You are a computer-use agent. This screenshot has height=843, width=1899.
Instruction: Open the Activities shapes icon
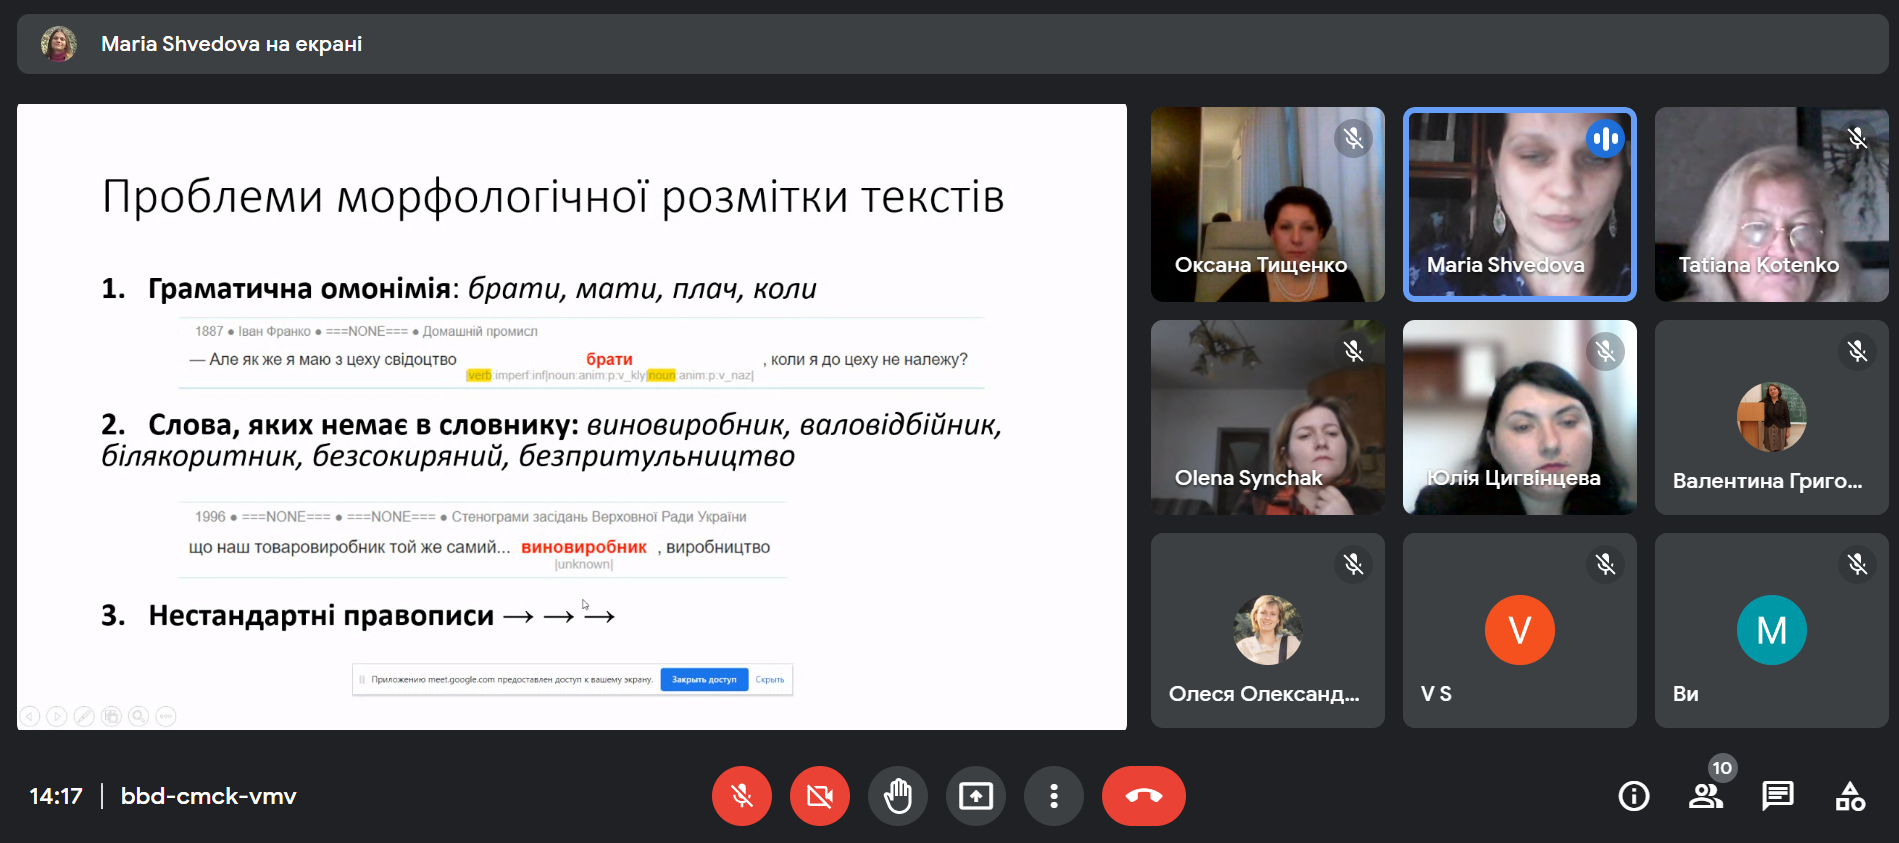click(x=1849, y=796)
